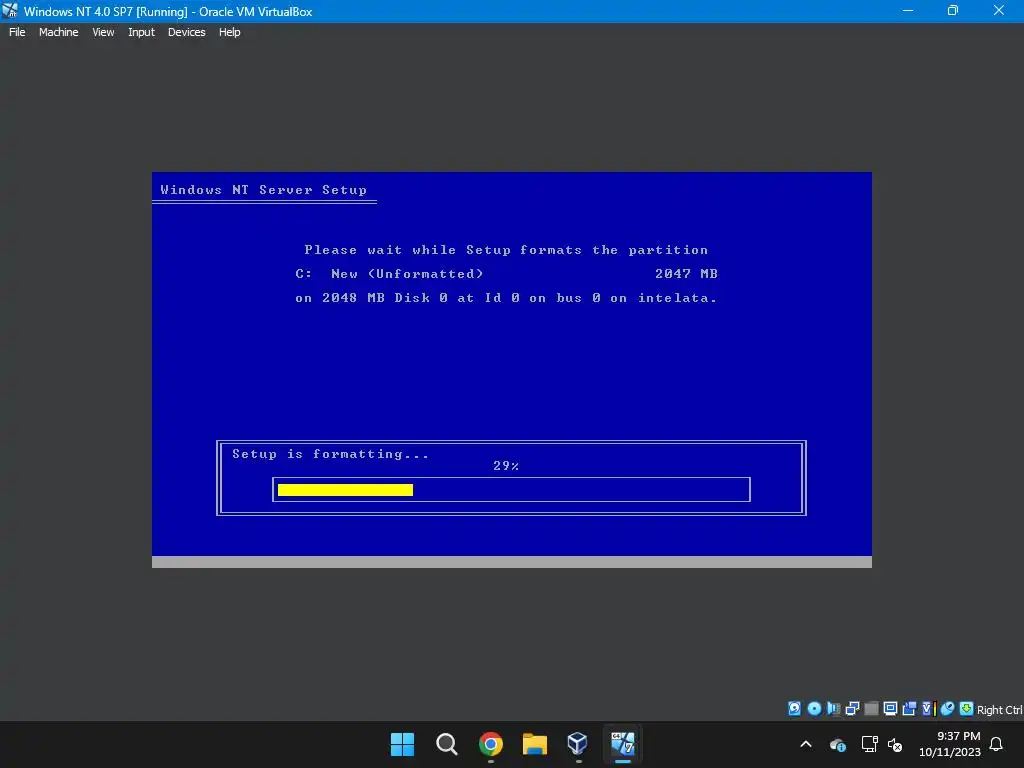
Task: Click the VirtualBox title bar app icon
Action: pyautogui.click(x=10, y=10)
